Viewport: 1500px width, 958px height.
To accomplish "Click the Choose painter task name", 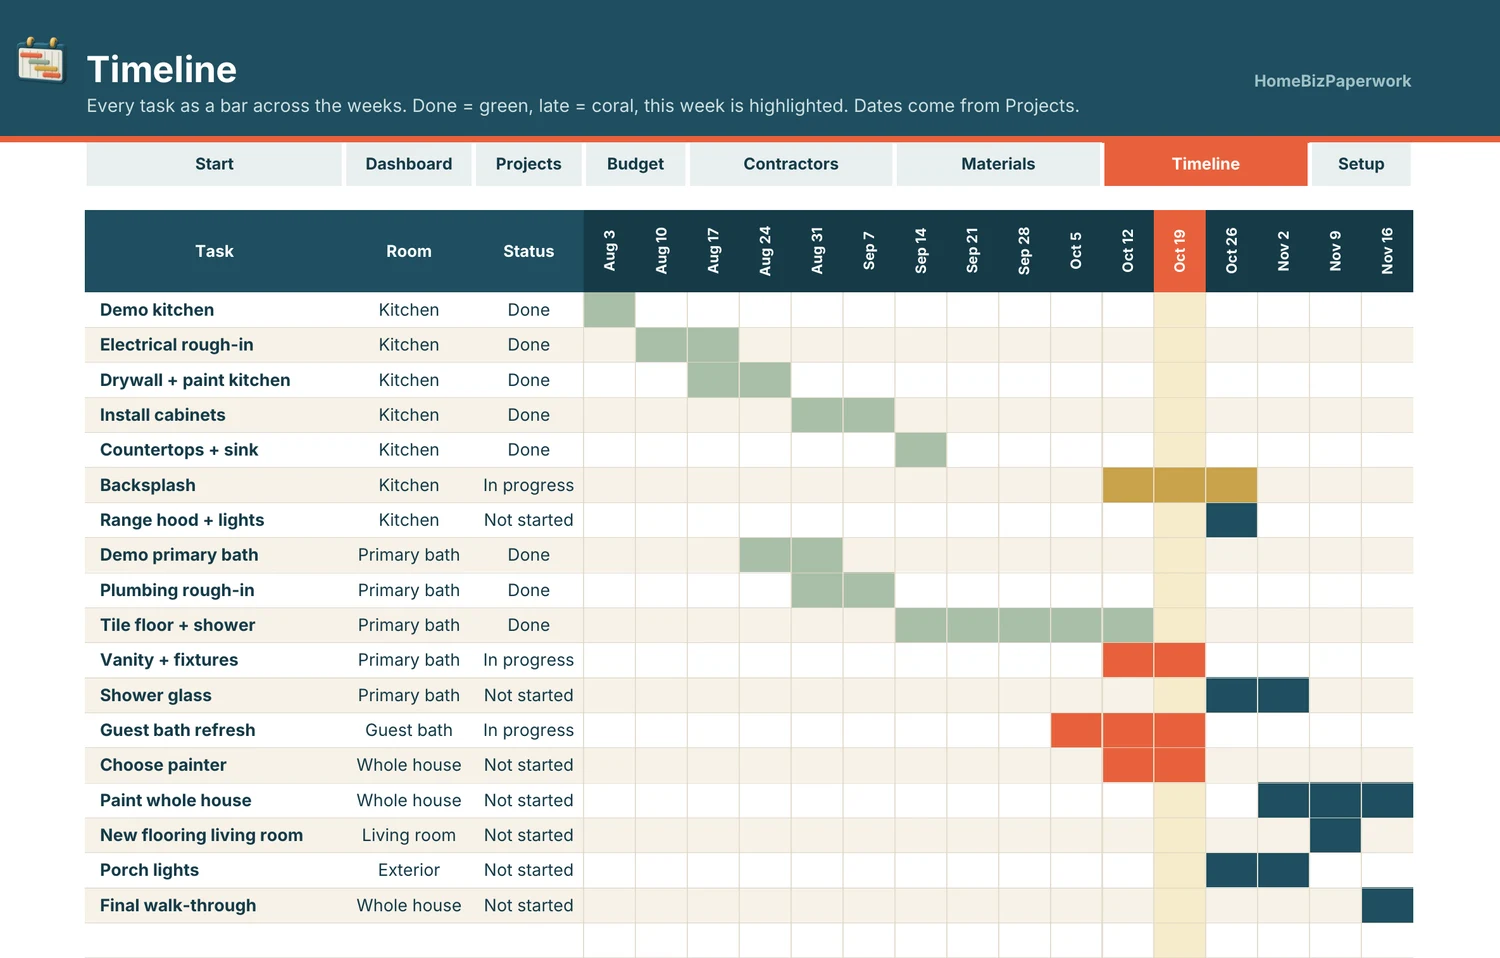I will click(163, 765).
